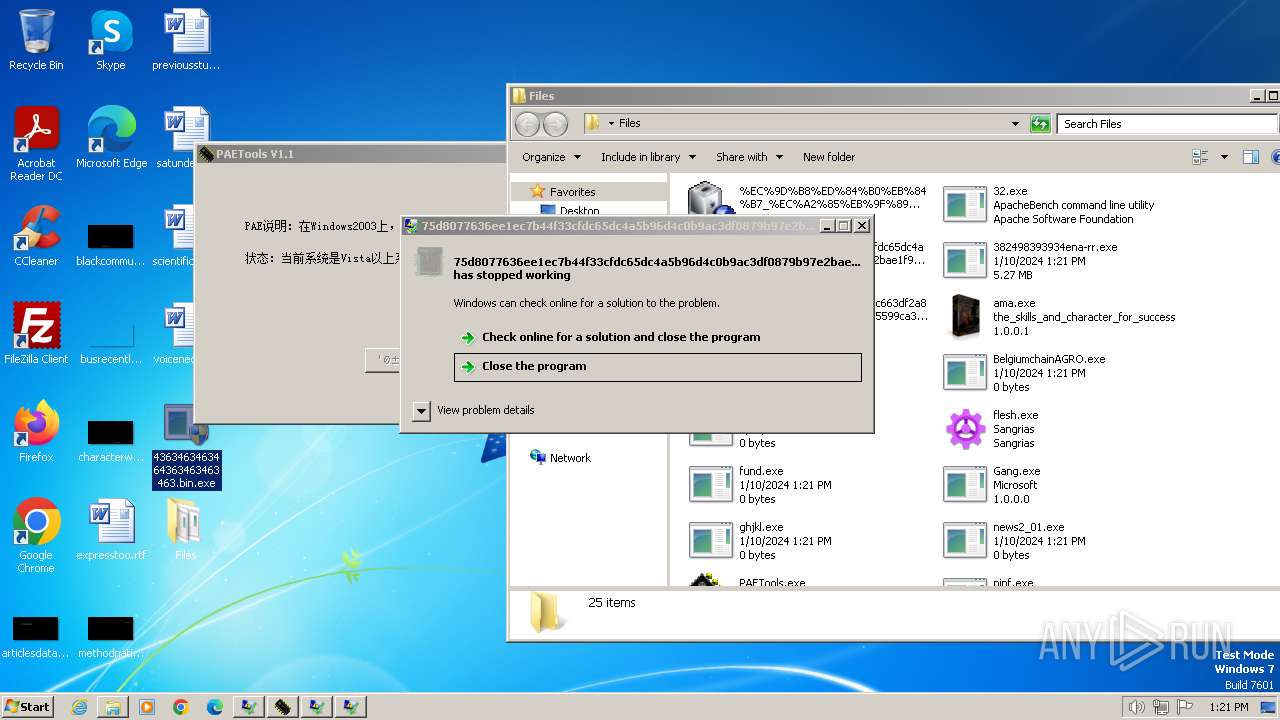This screenshot has height=720, width=1280.
Task: Launch Firefox desktop shortcut
Action: click(36, 432)
